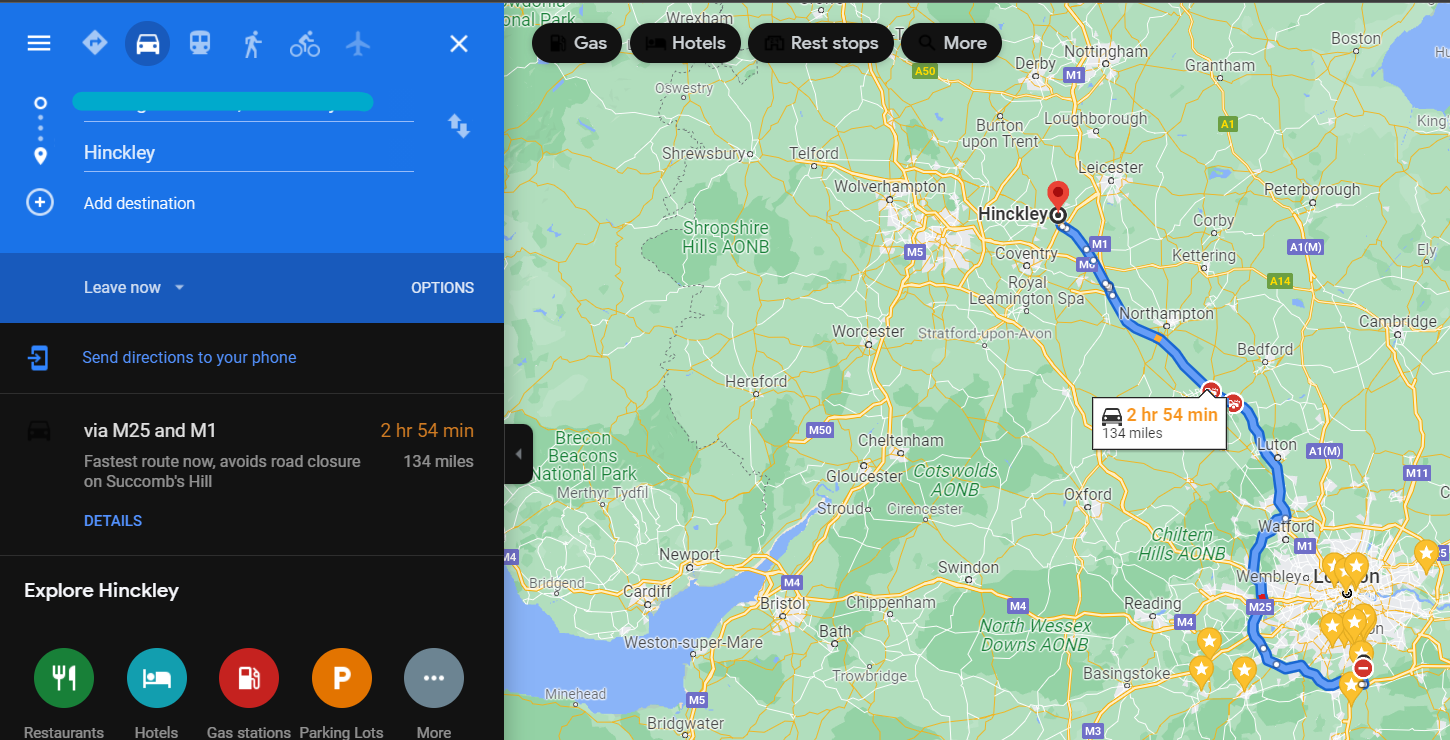Viewport: 1450px width, 740px height.
Task: Select the best travel mode diamond icon
Action: [x=95, y=43]
